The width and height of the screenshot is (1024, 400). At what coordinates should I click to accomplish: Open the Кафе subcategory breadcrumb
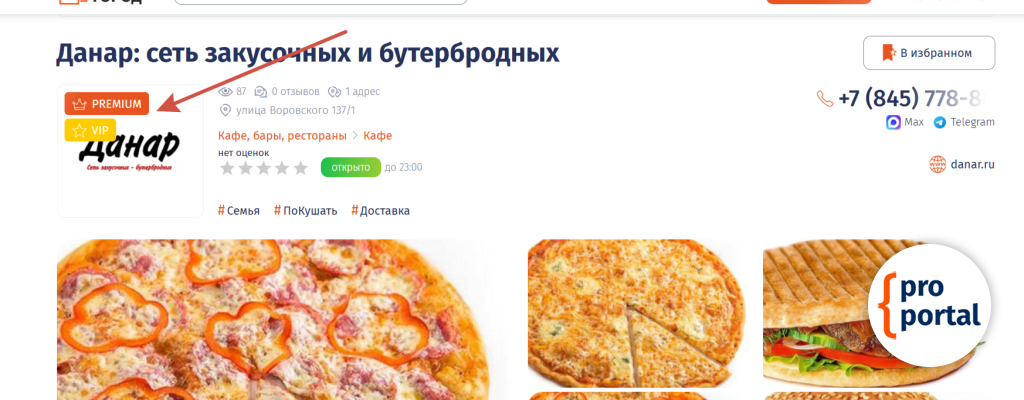pos(377,136)
